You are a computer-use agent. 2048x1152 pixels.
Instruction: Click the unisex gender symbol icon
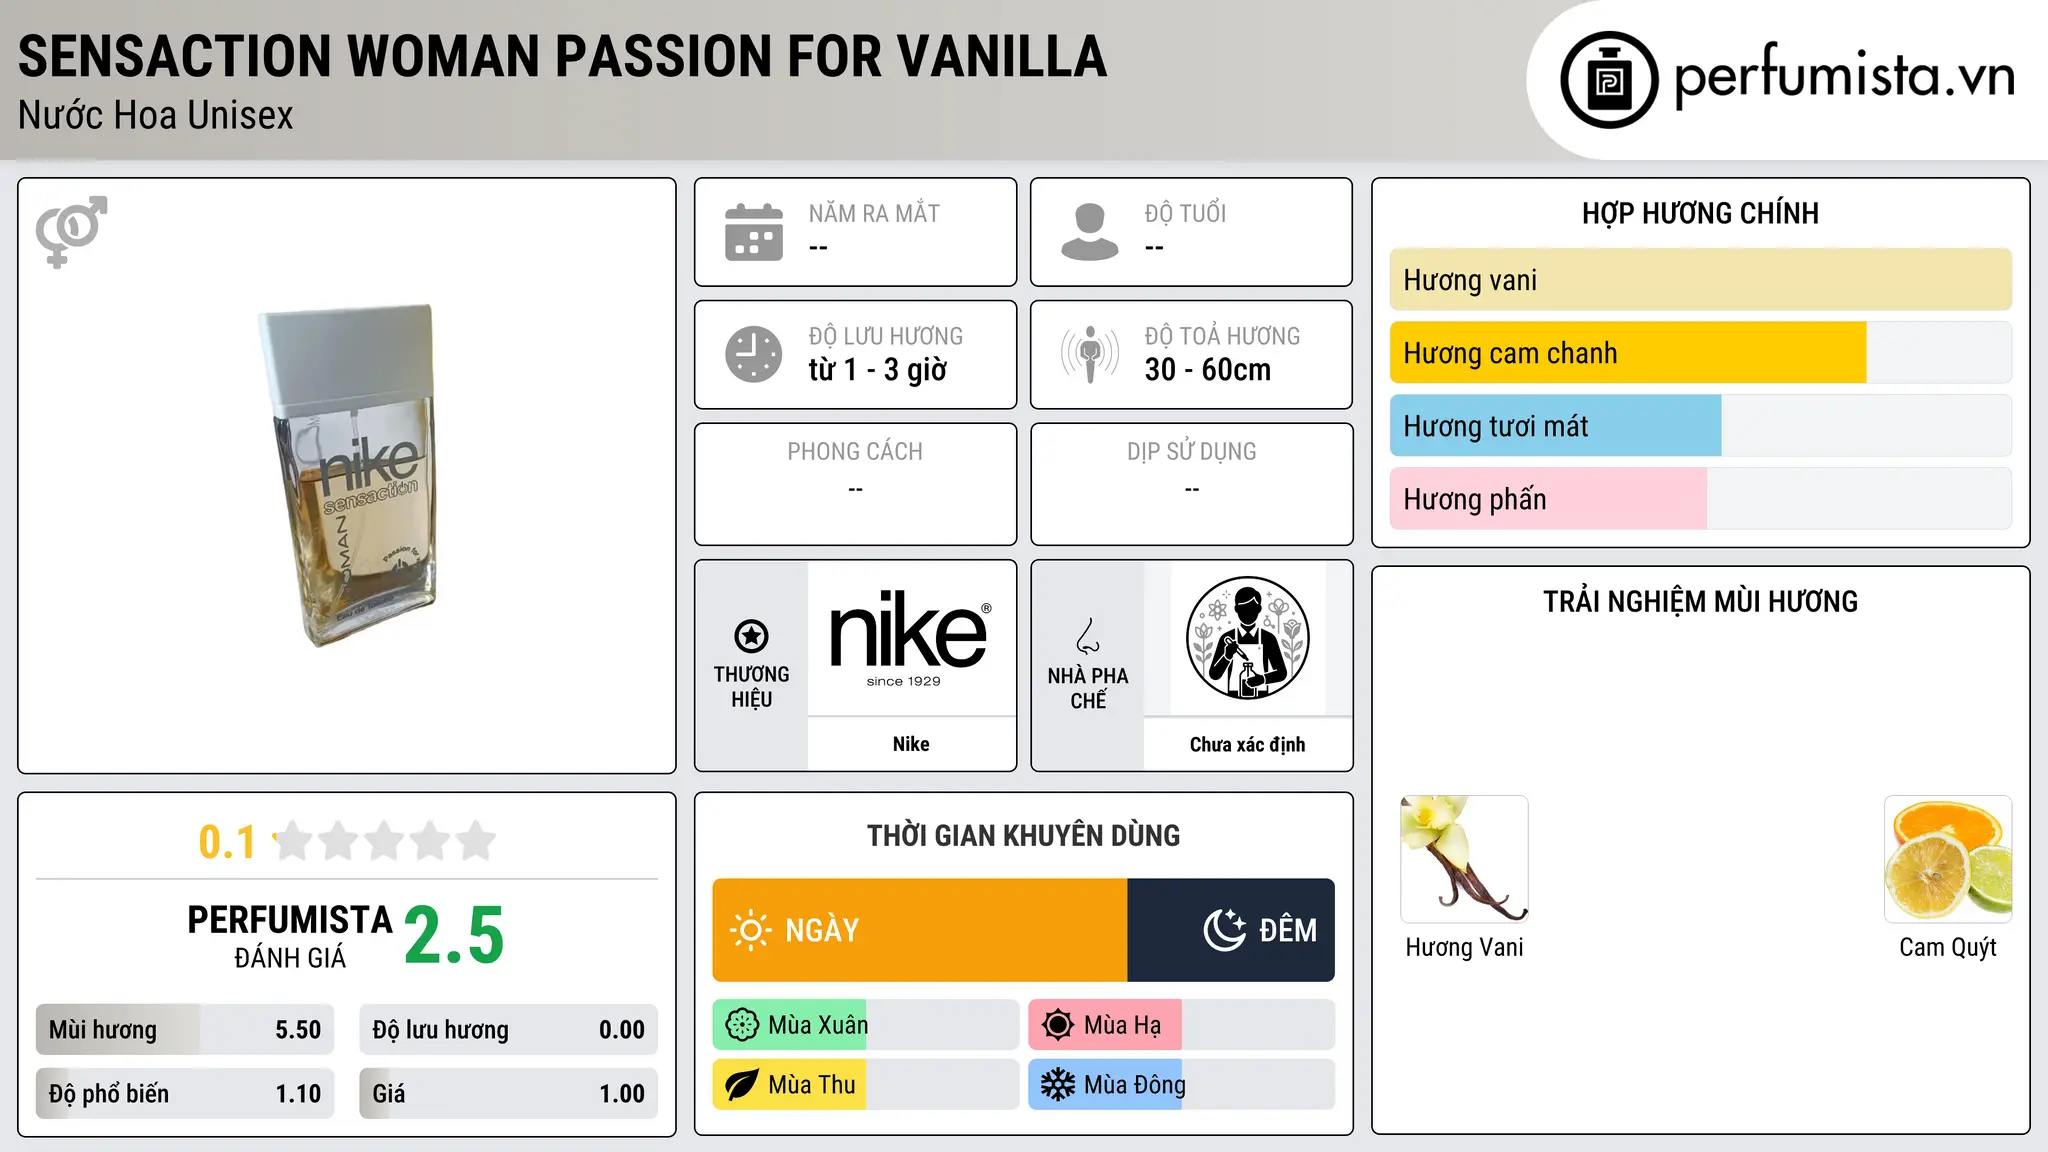pyautogui.click(x=71, y=231)
